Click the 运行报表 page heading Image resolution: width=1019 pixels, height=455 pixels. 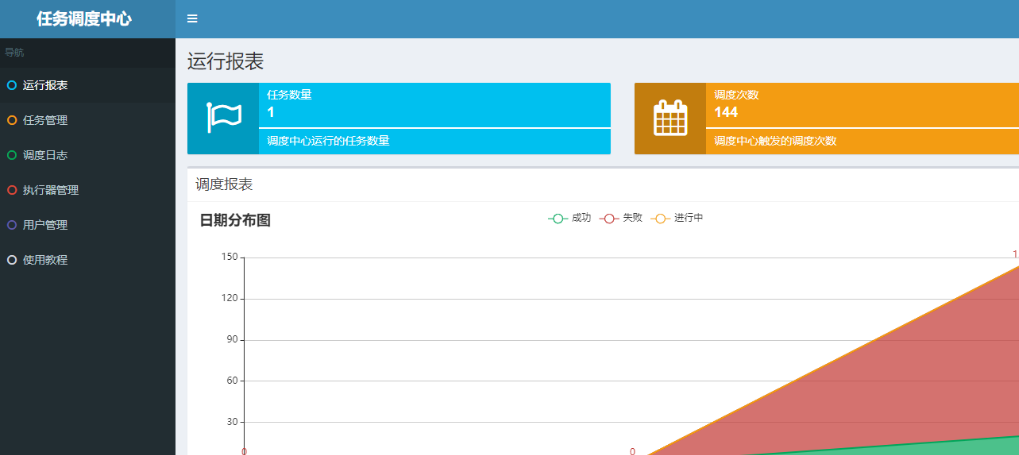click(x=226, y=61)
